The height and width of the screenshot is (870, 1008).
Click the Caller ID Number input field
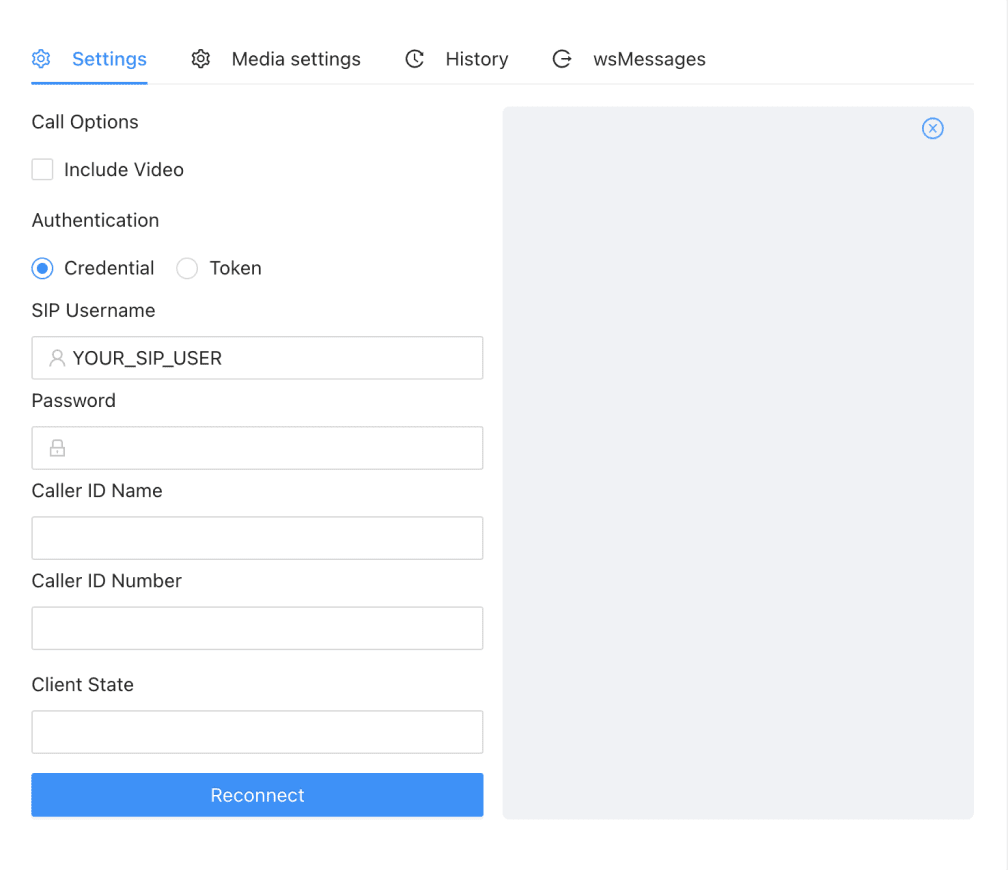point(257,627)
